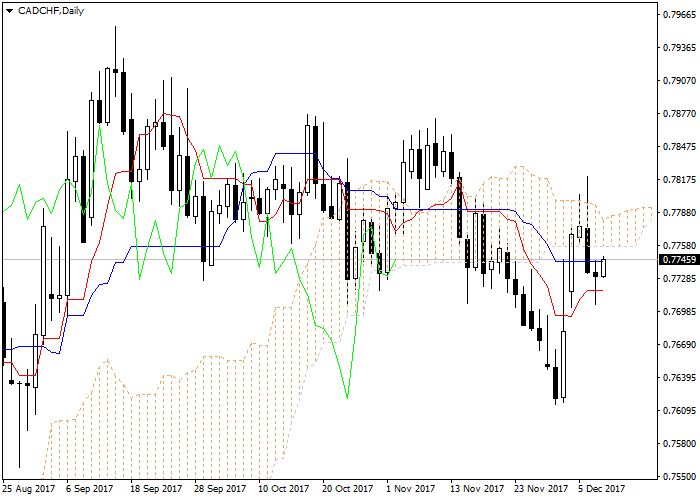Click price level 0.76690 on the scale

679,344
